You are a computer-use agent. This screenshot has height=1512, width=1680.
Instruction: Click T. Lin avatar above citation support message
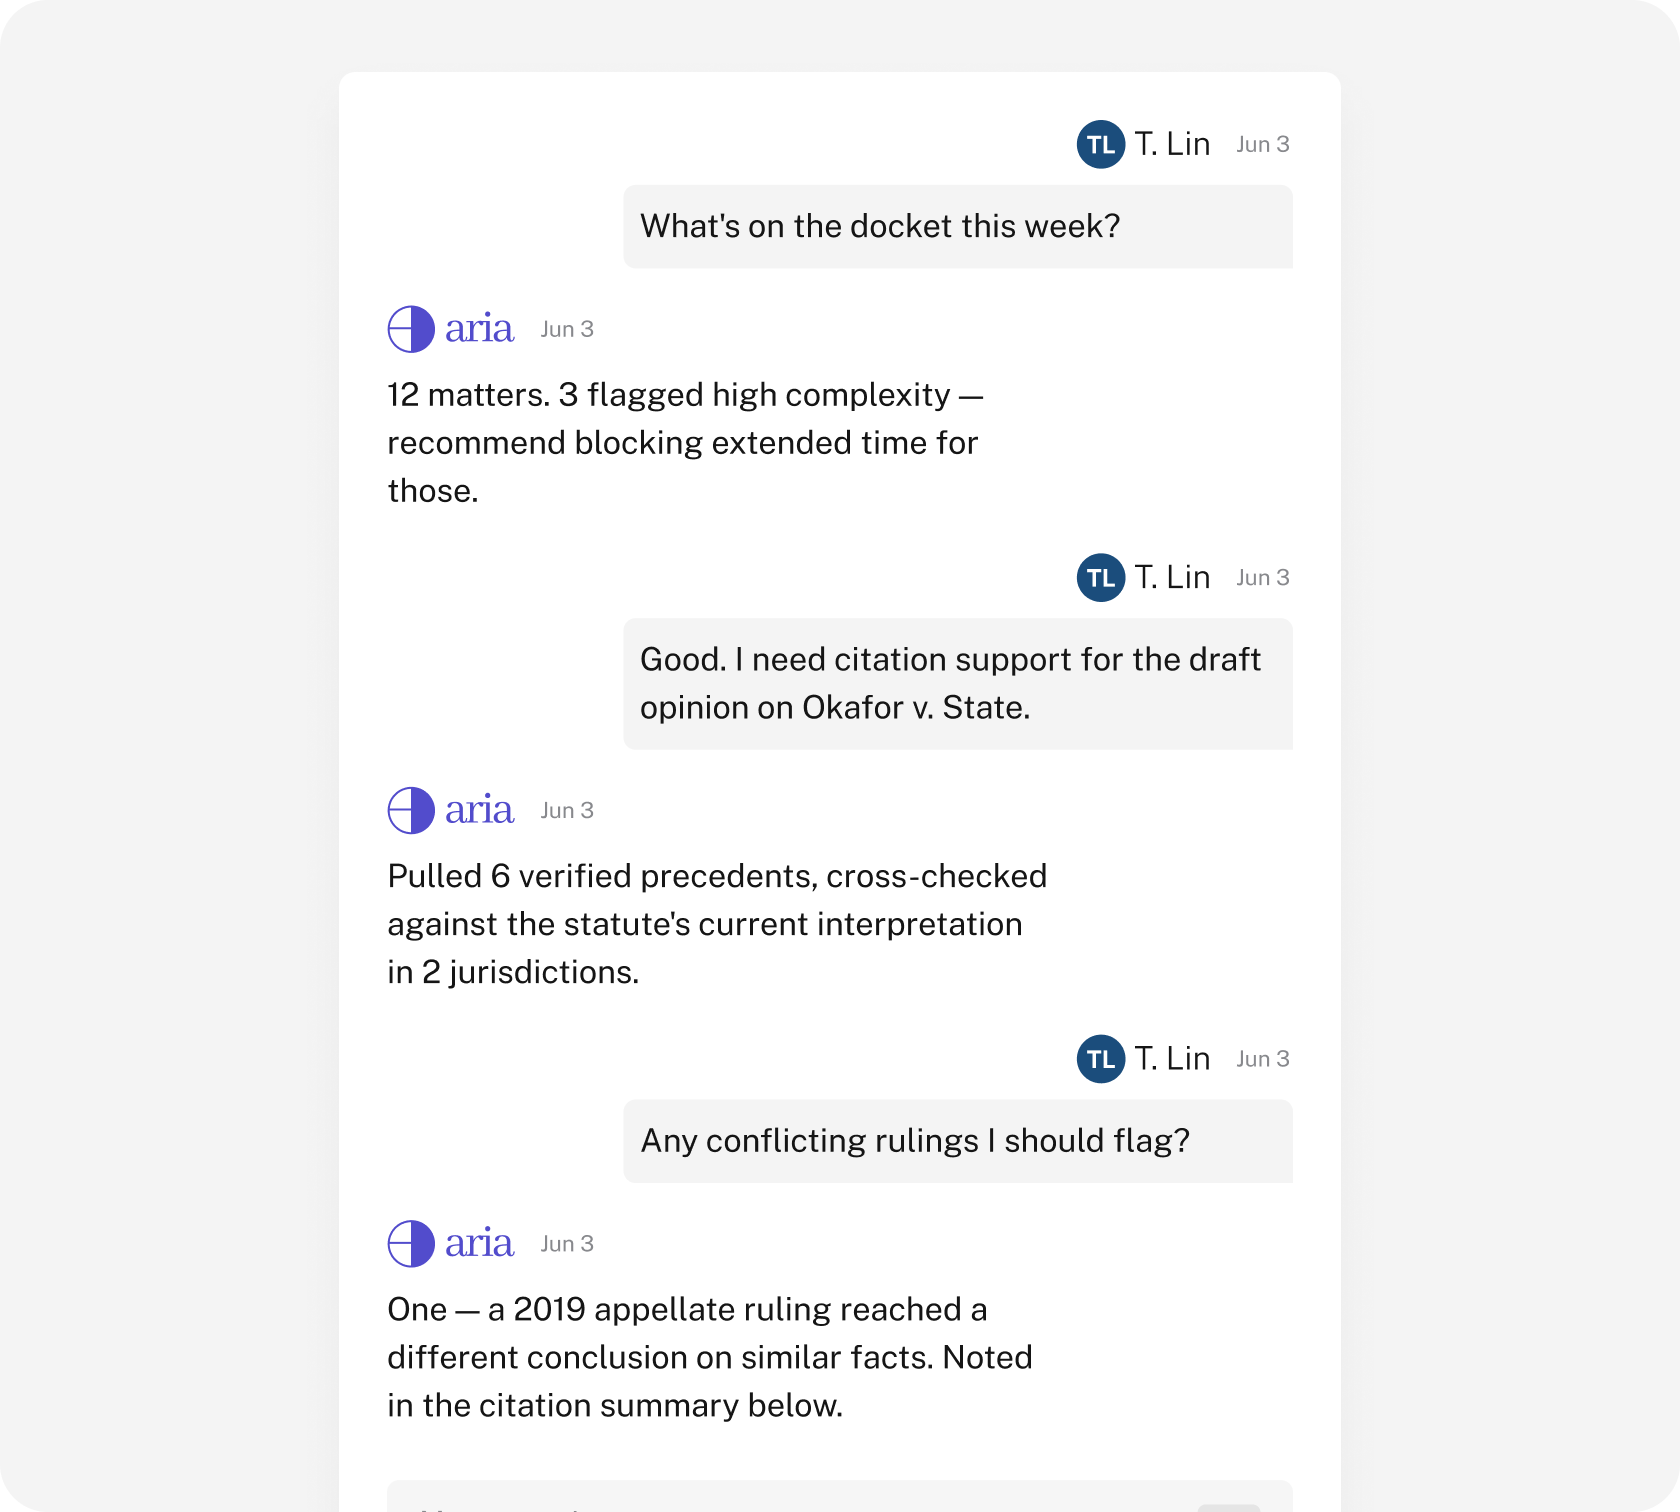pos(1100,577)
